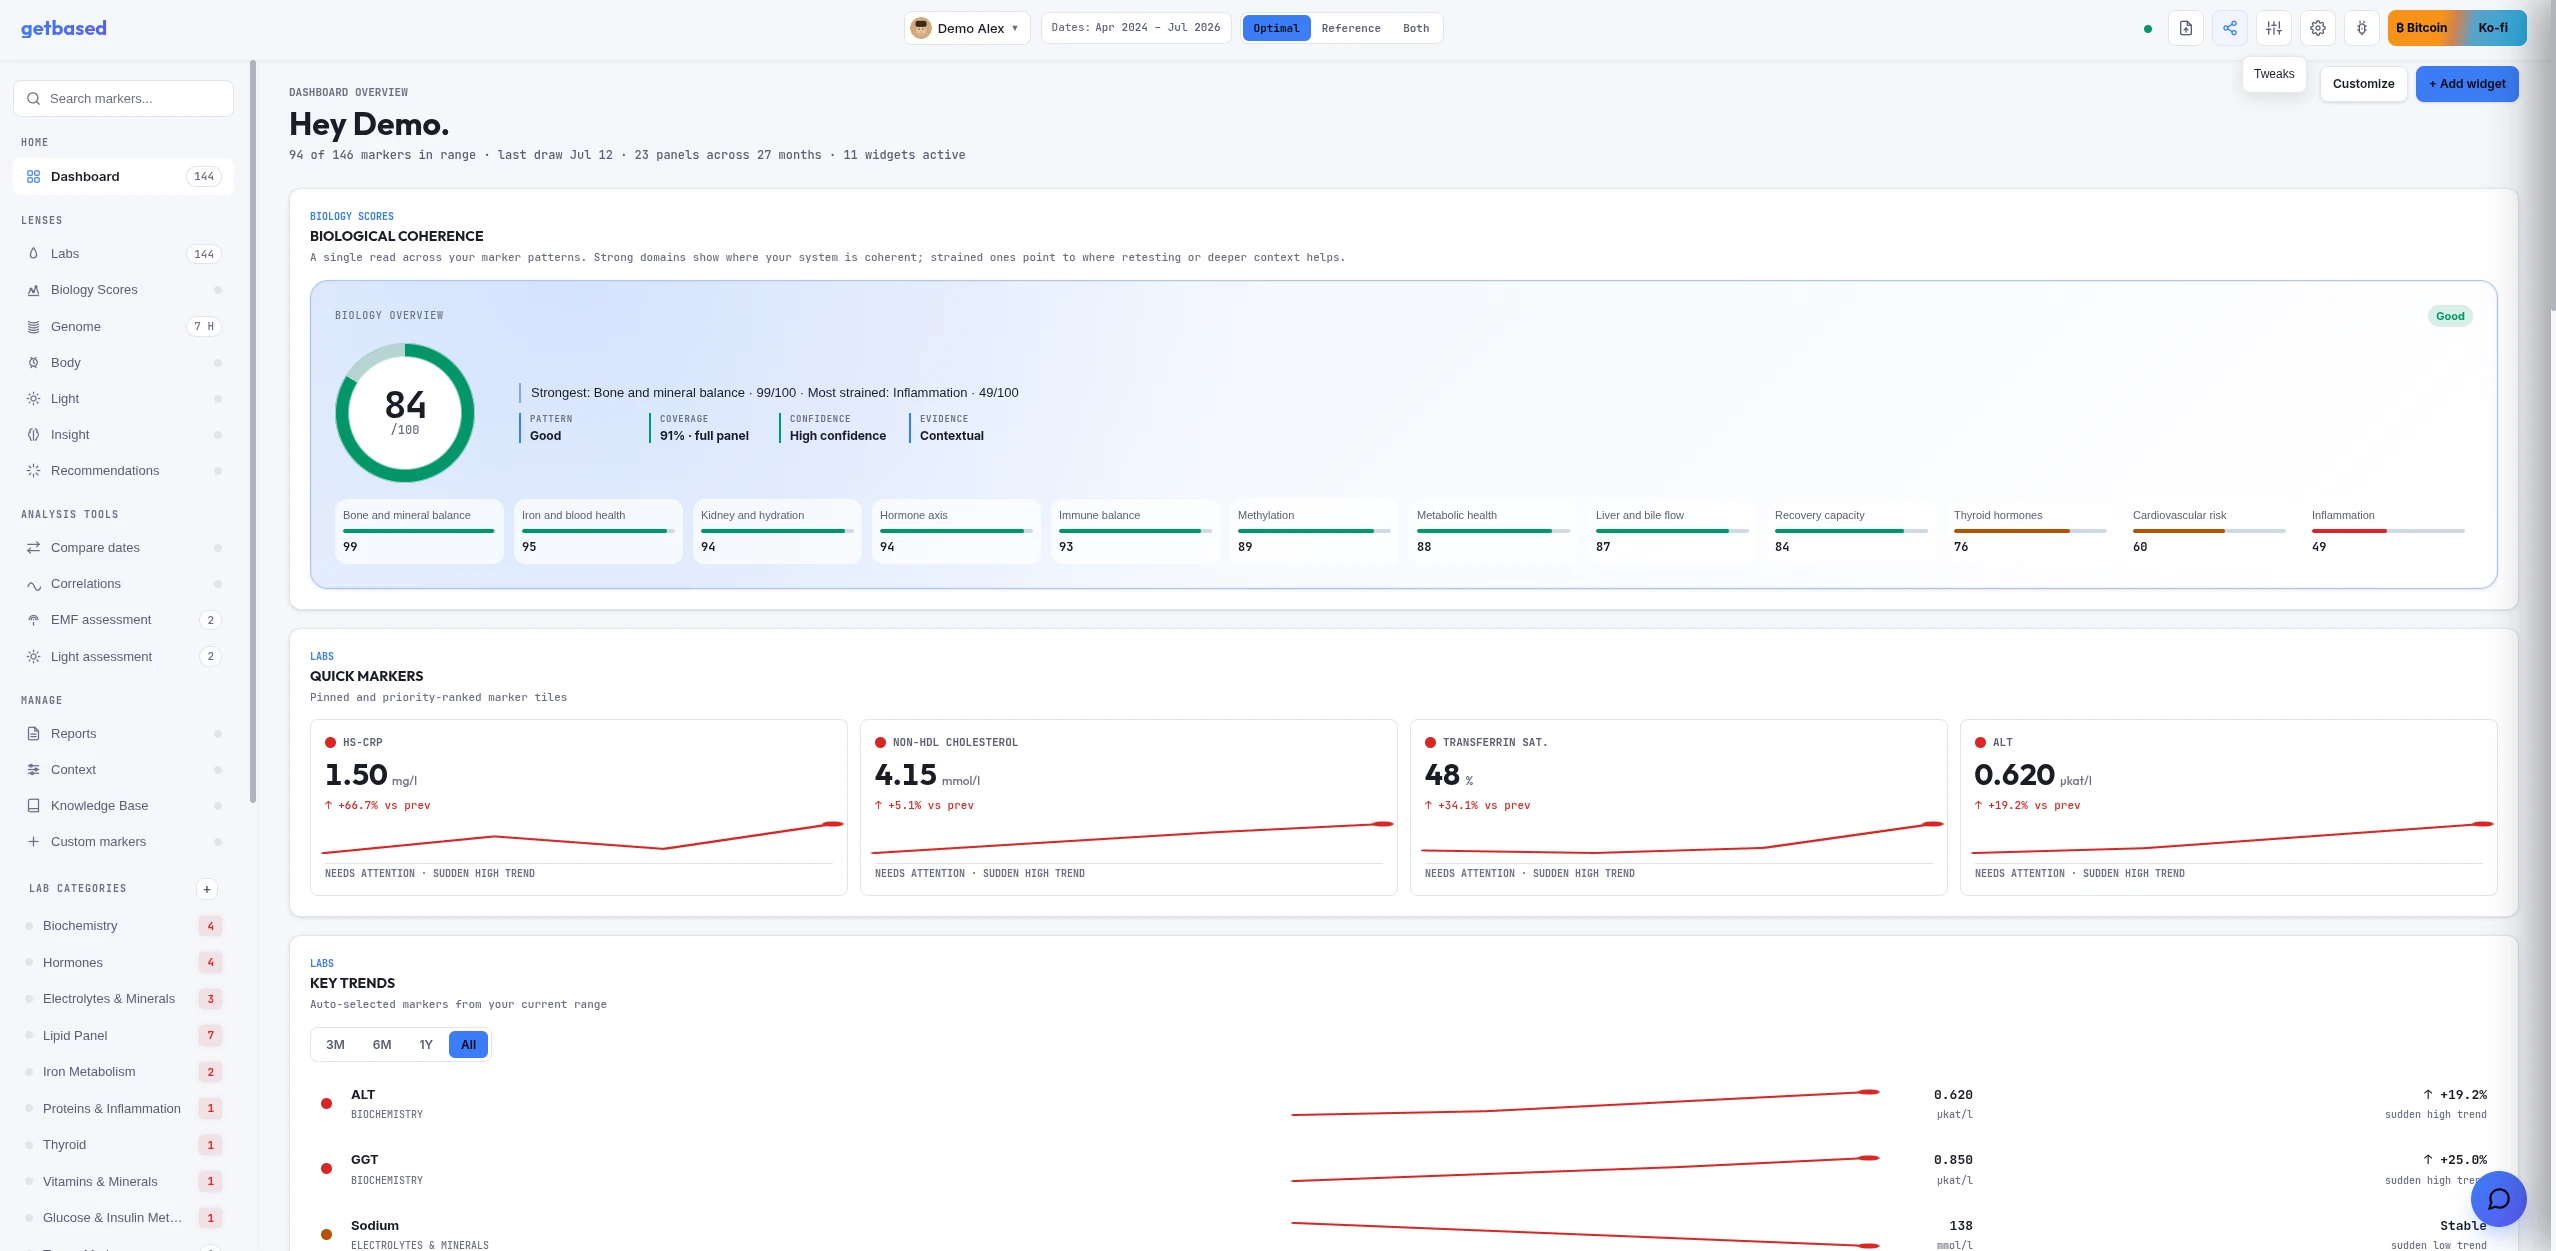Click the Insight brain icon
The height and width of the screenshot is (1251, 2556).
pyautogui.click(x=33, y=435)
